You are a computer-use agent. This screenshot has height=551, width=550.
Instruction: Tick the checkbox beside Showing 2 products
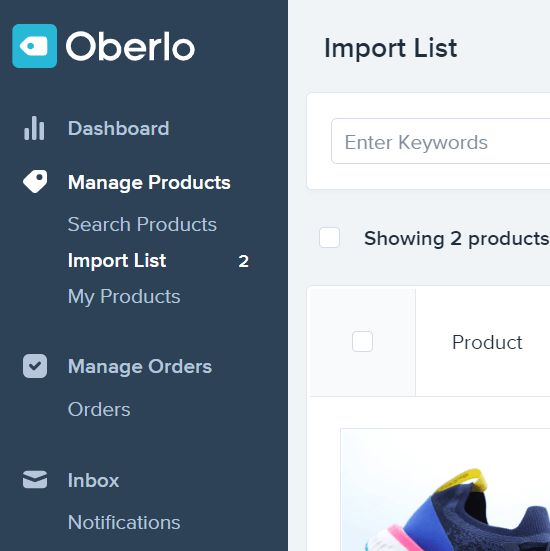[x=329, y=238]
